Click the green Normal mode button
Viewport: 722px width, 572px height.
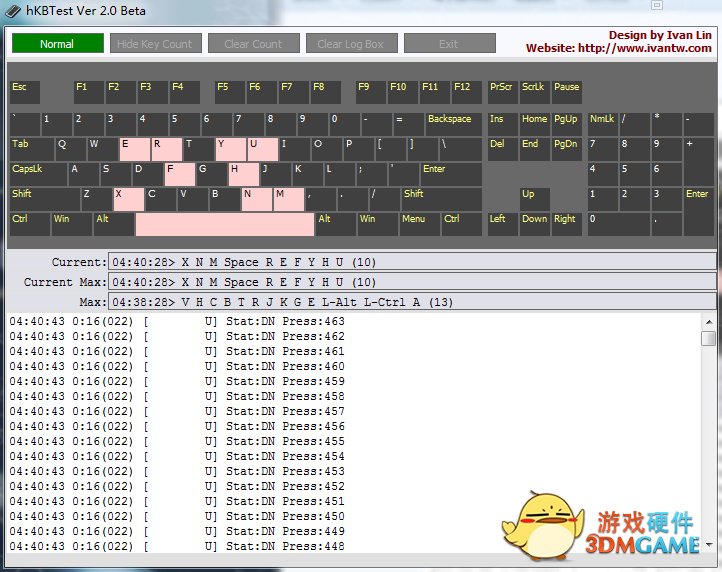coord(58,43)
